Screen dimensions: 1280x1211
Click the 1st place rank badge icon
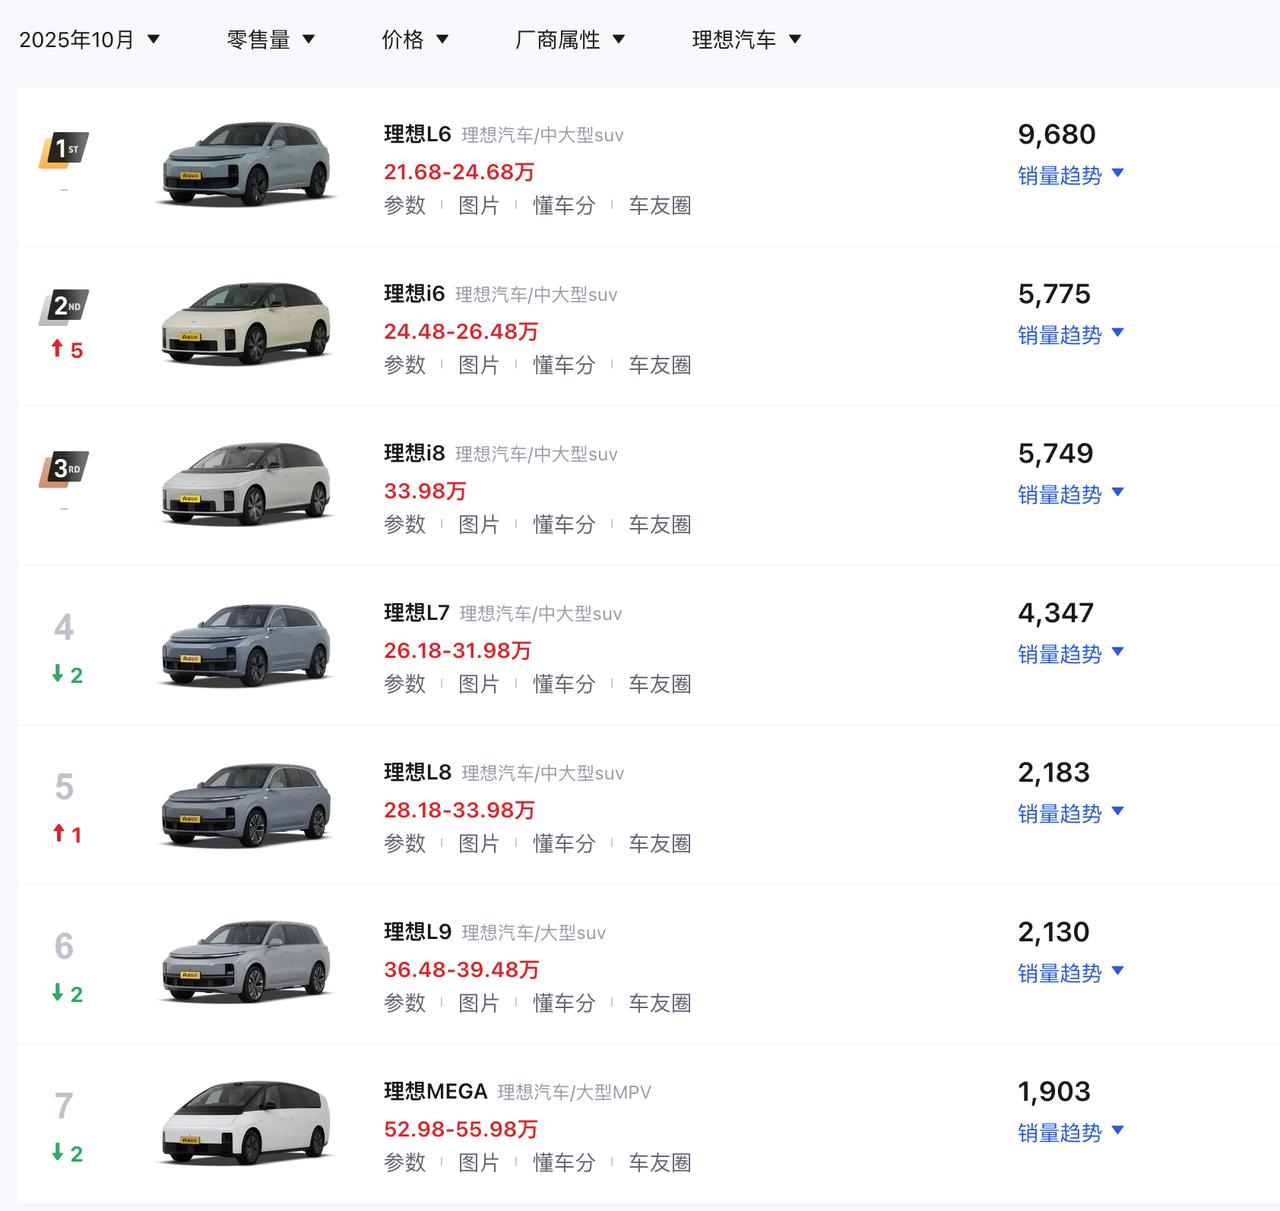pyautogui.click(x=64, y=150)
